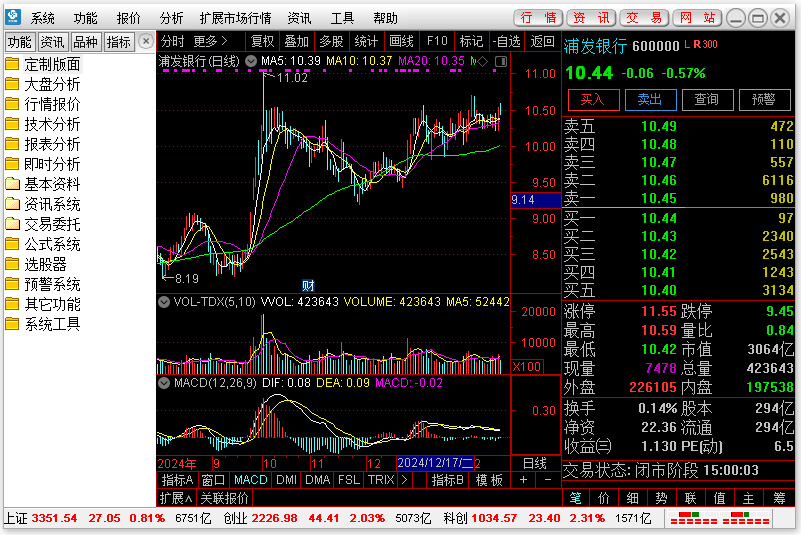Open the 技术分析 folder

coord(43,124)
